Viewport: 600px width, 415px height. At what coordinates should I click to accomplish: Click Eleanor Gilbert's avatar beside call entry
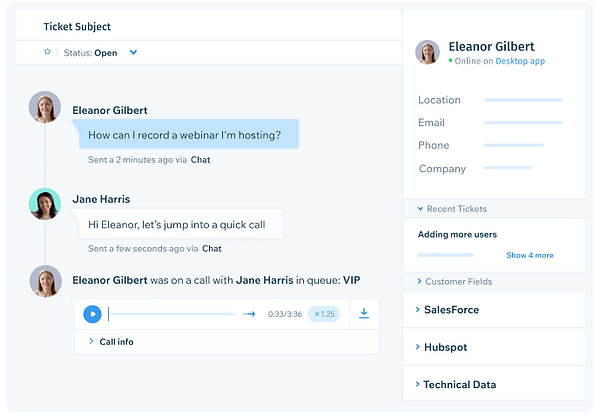tap(46, 282)
